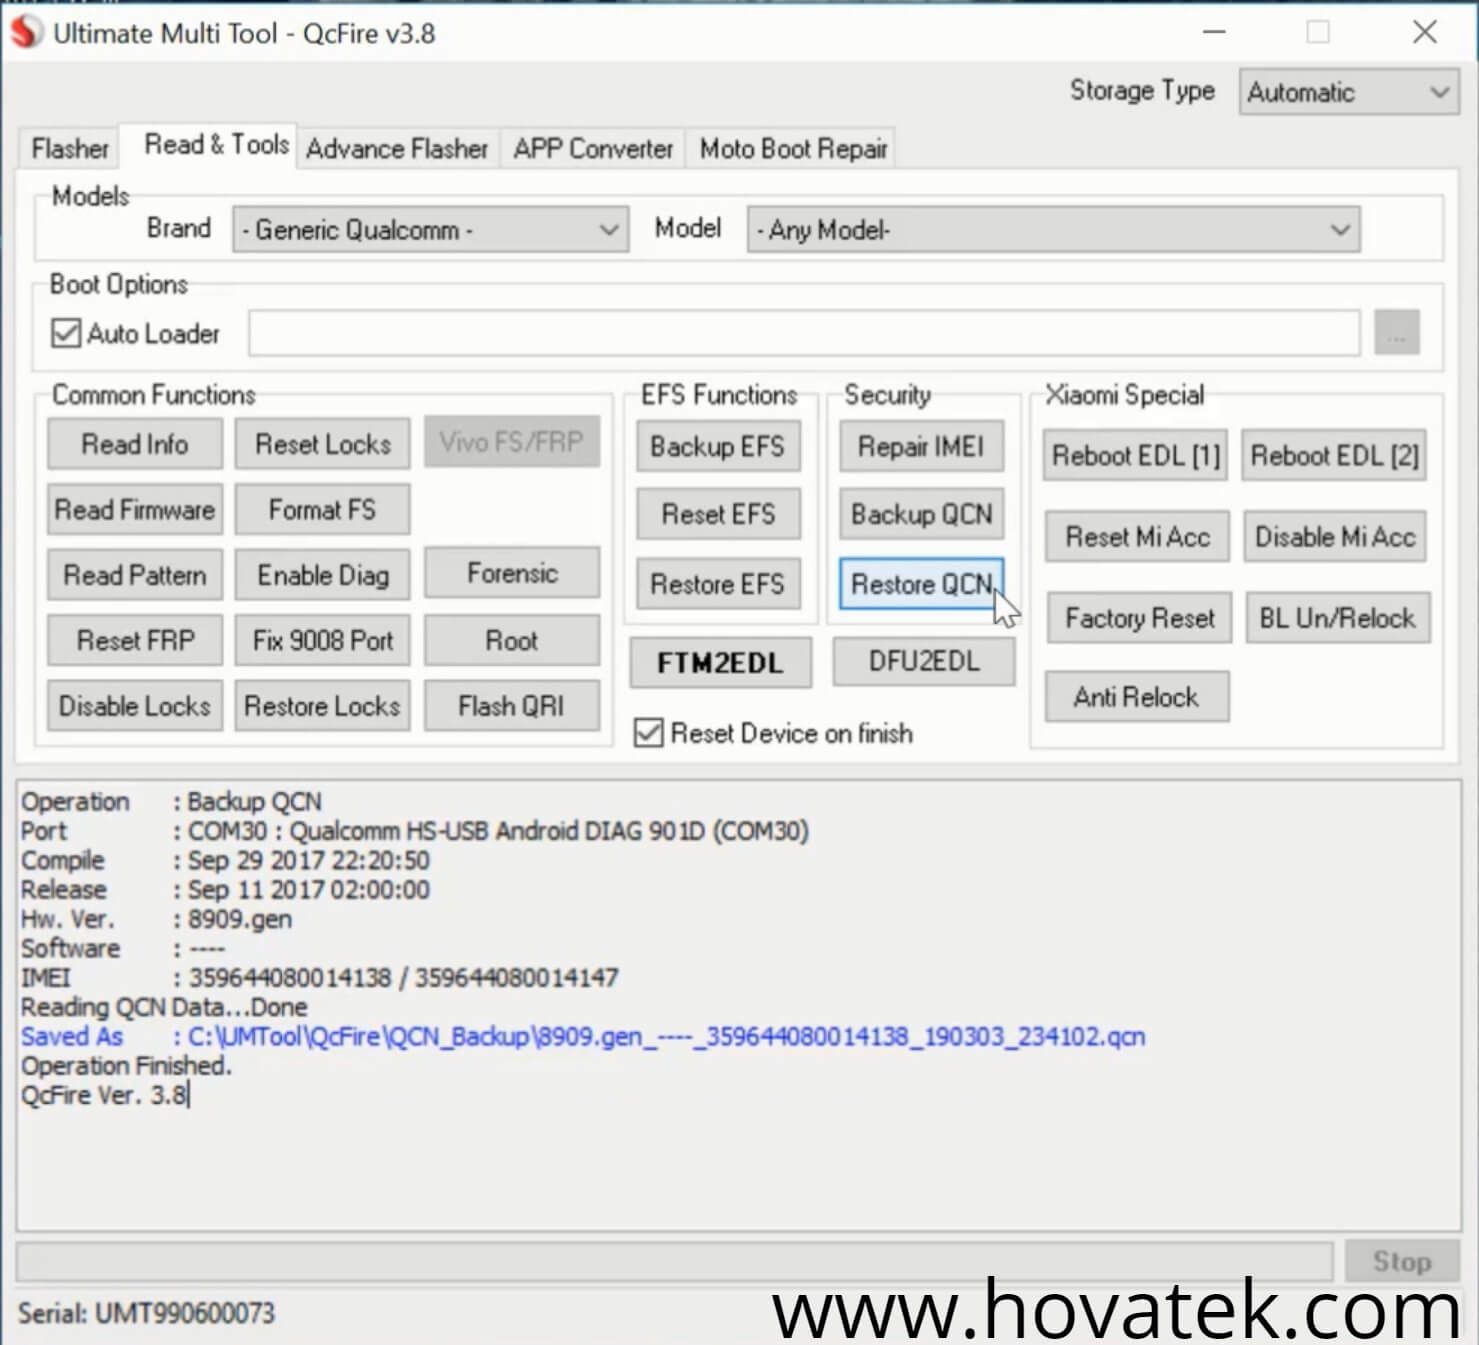Viewport: 1479px width, 1345px height.
Task: Toggle Reset Device on finish checkbox
Action: tap(648, 733)
